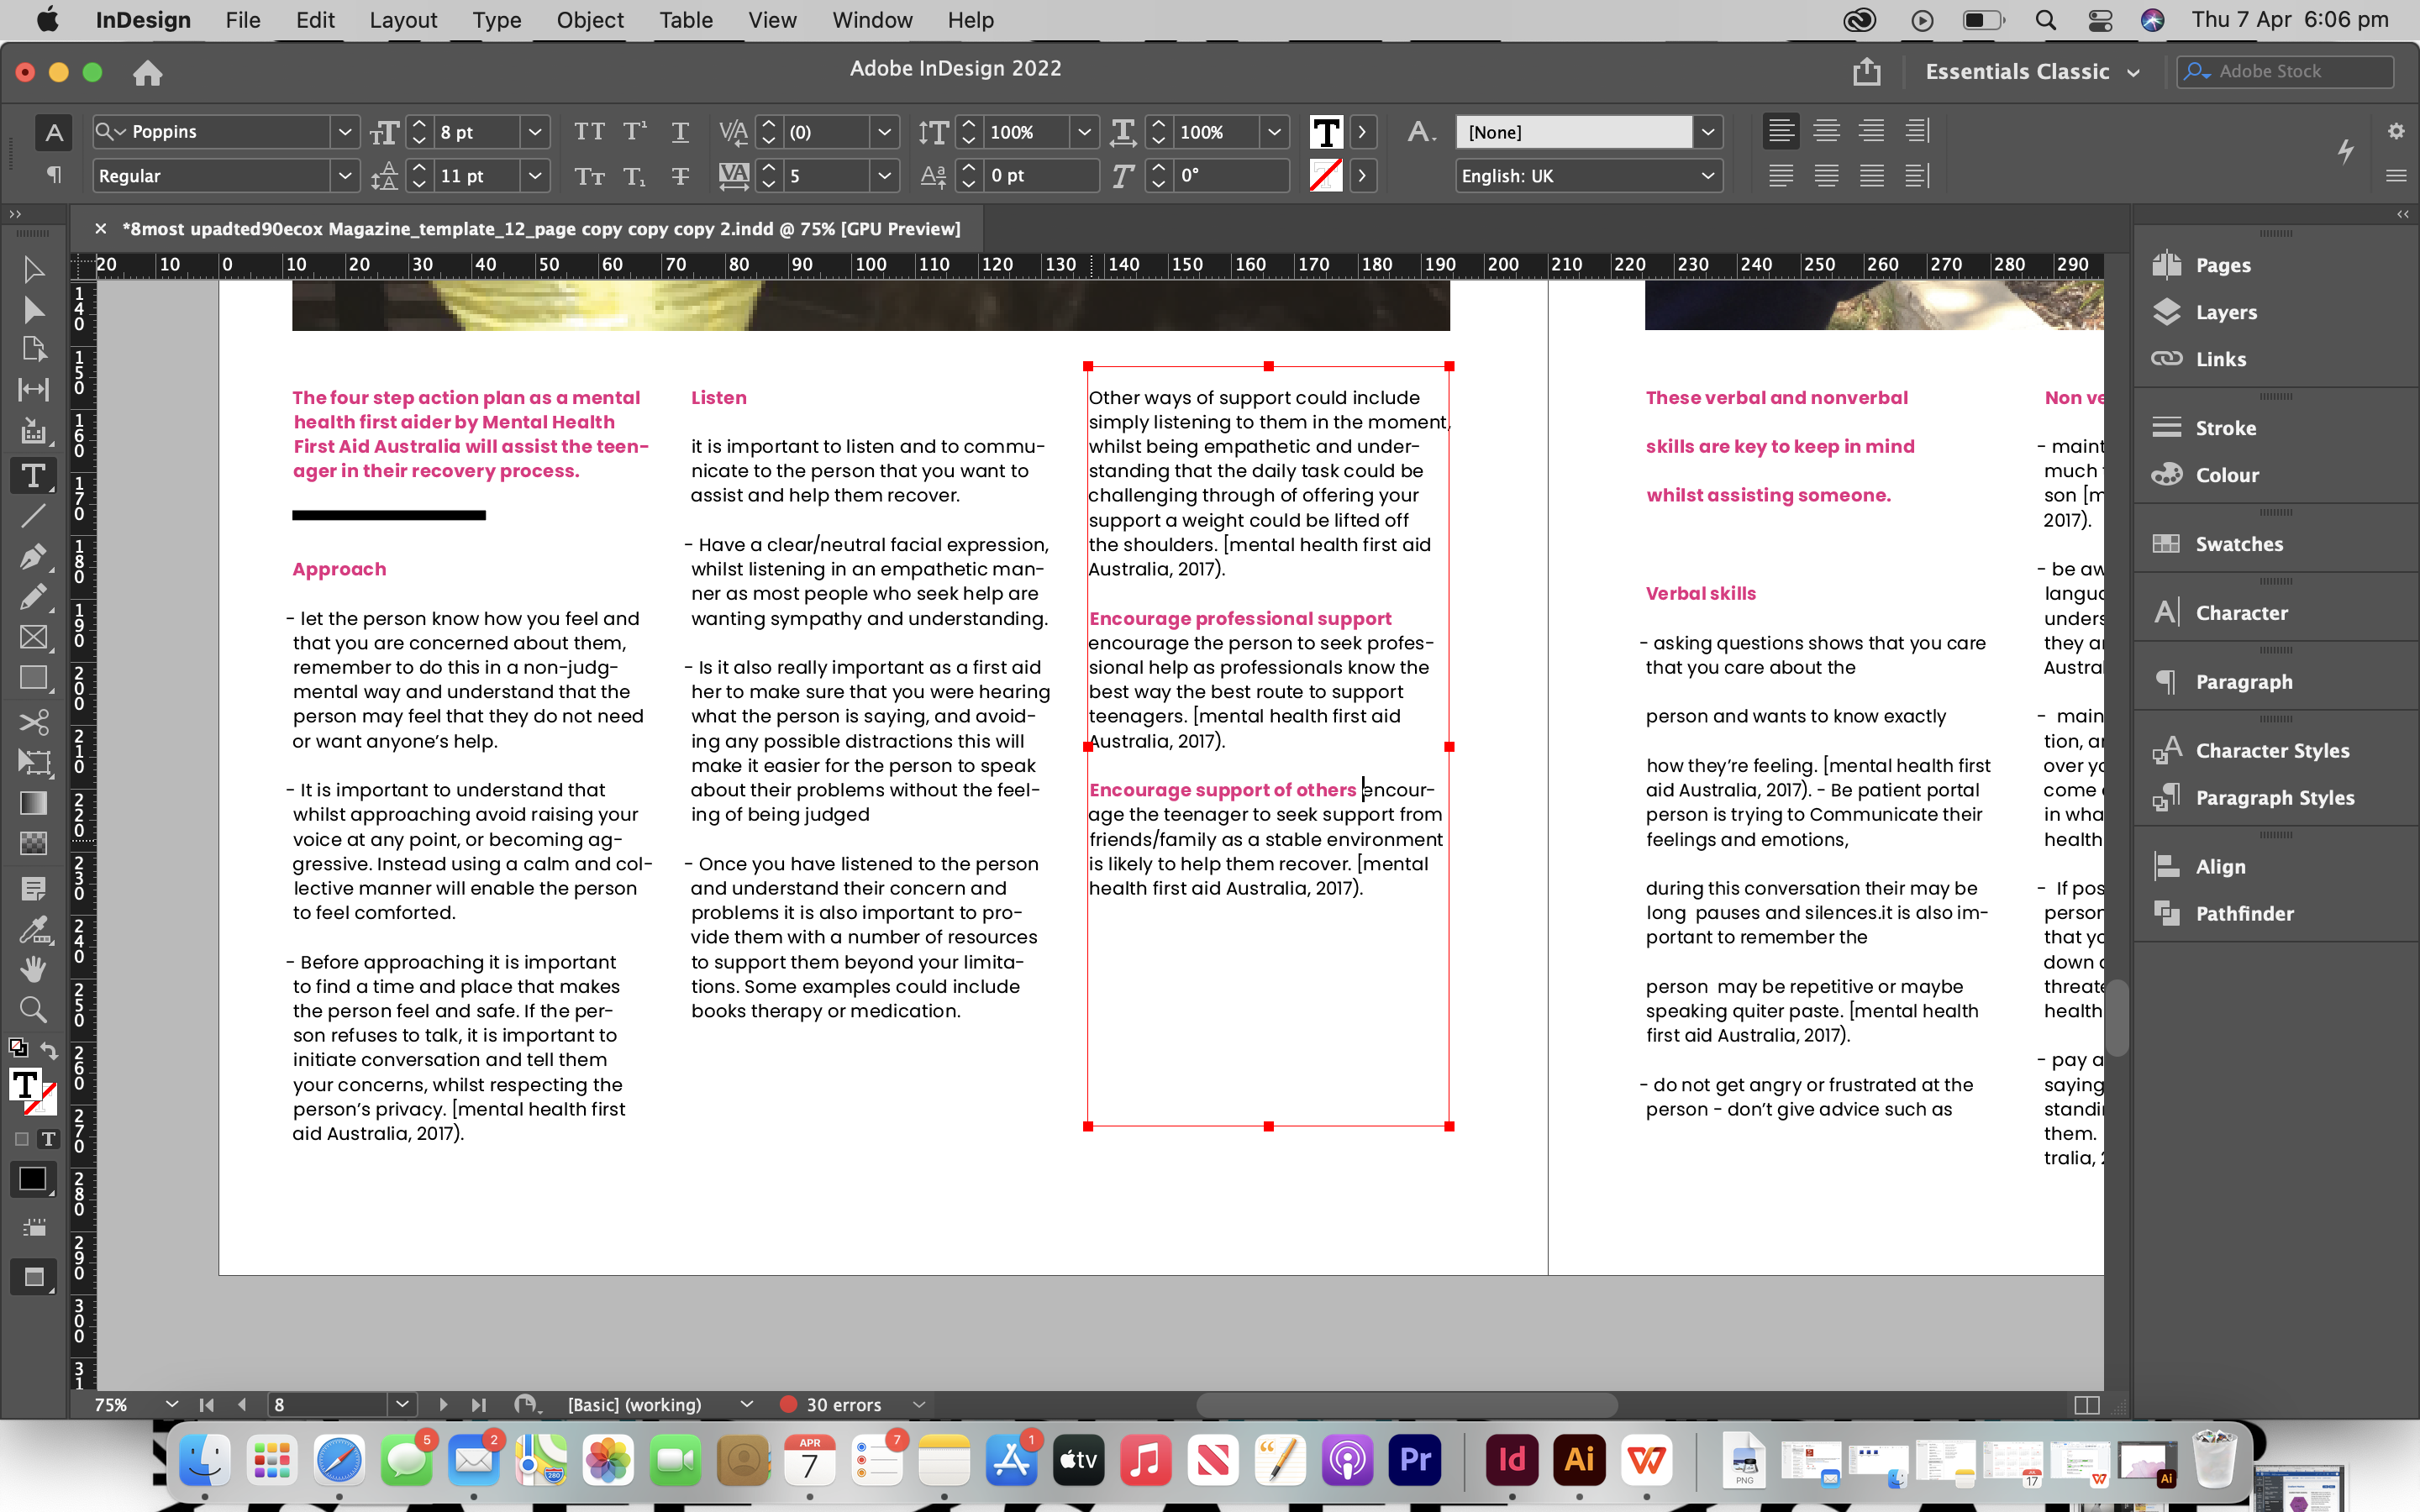Select the Type tool
The width and height of the screenshot is (2420, 1512).
33,475
